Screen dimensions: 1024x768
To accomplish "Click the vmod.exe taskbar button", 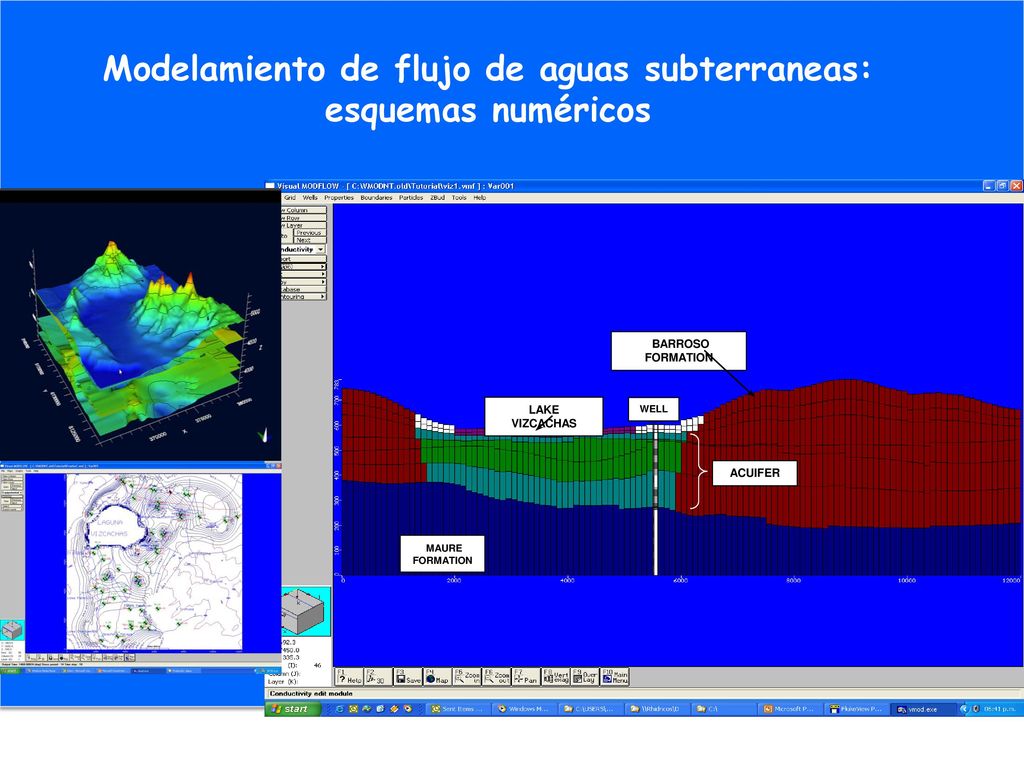I will [x=921, y=709].
